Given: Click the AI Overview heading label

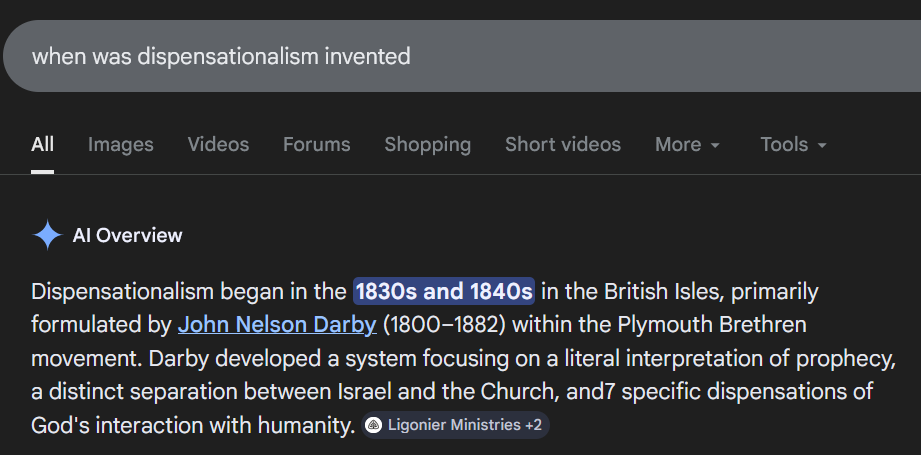Looking at the screenshot, I should tap(127, 236).
